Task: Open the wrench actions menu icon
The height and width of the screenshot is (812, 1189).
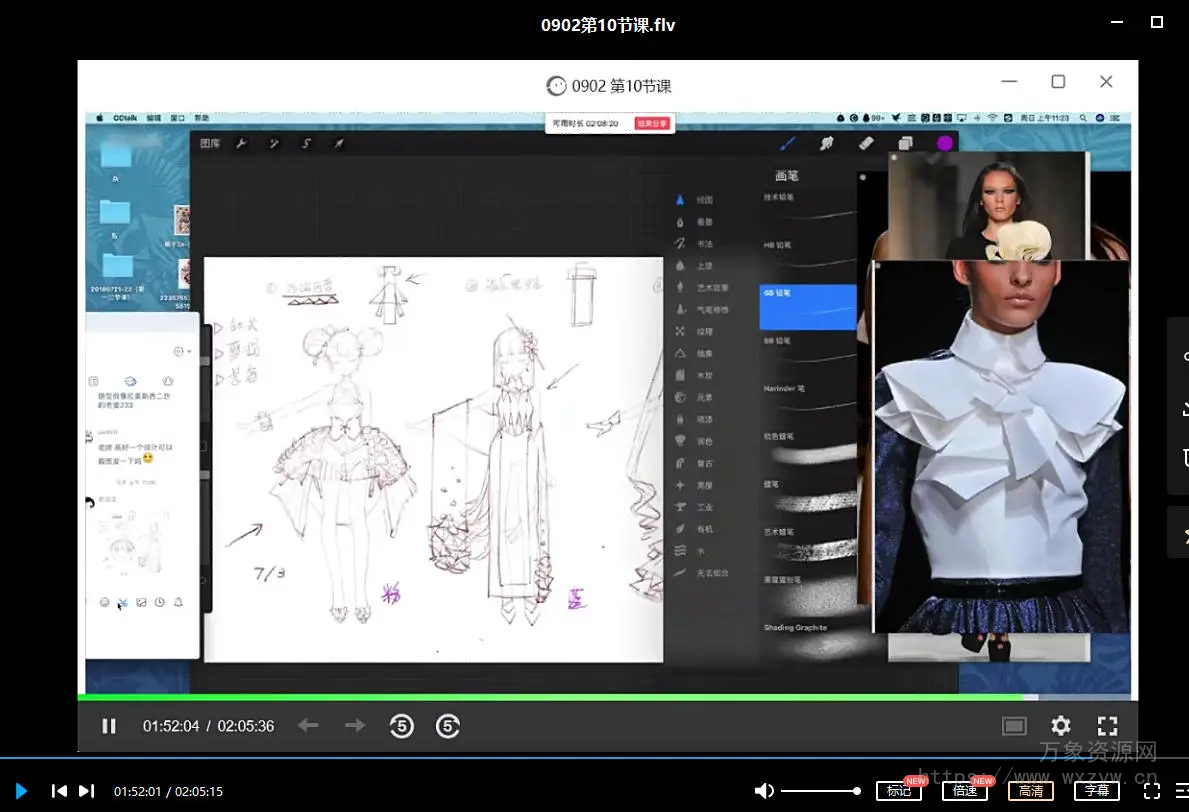Action: pyautogui.click(x=241, y=144)
